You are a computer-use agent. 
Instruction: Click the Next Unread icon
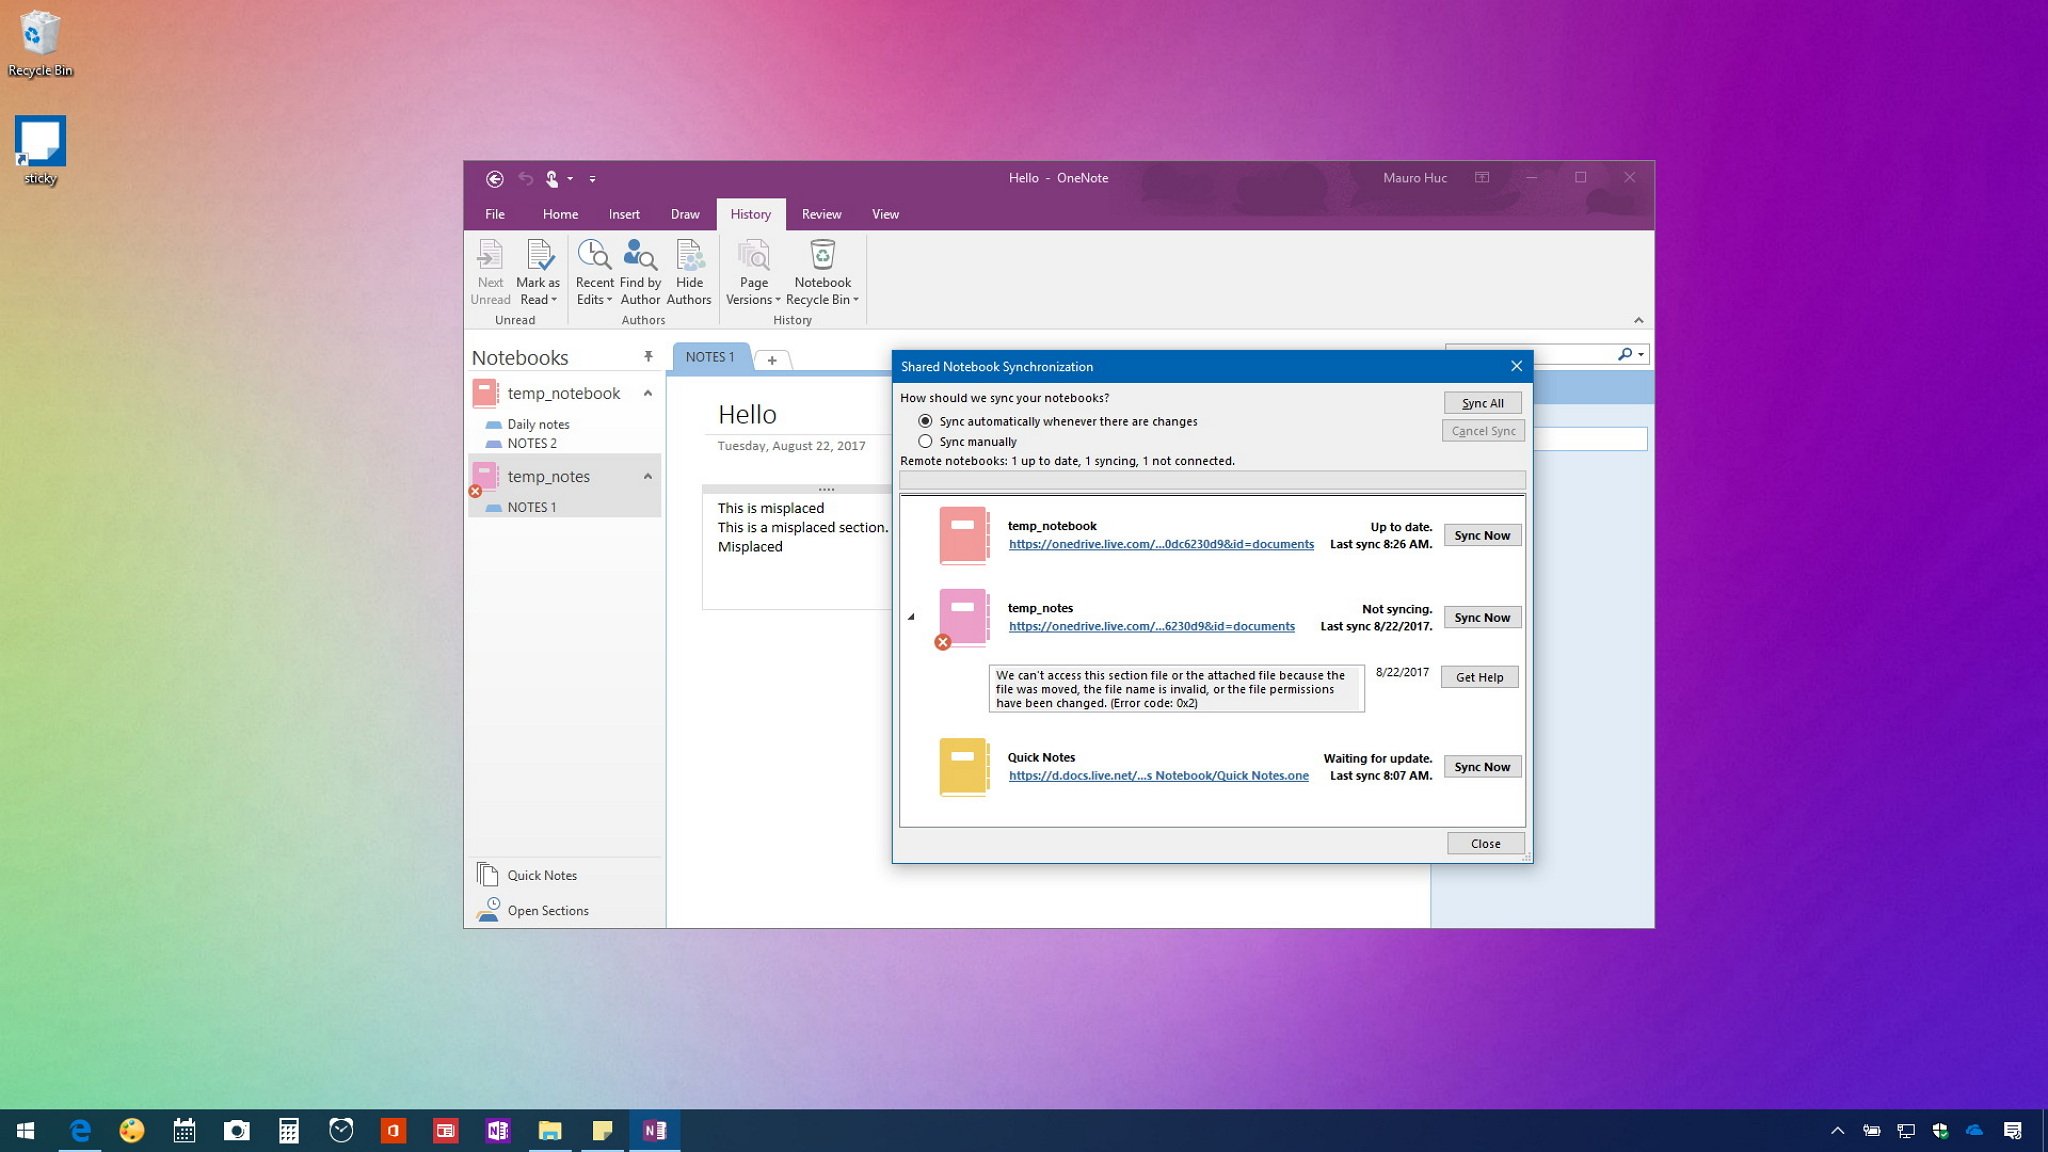point(491,270)
